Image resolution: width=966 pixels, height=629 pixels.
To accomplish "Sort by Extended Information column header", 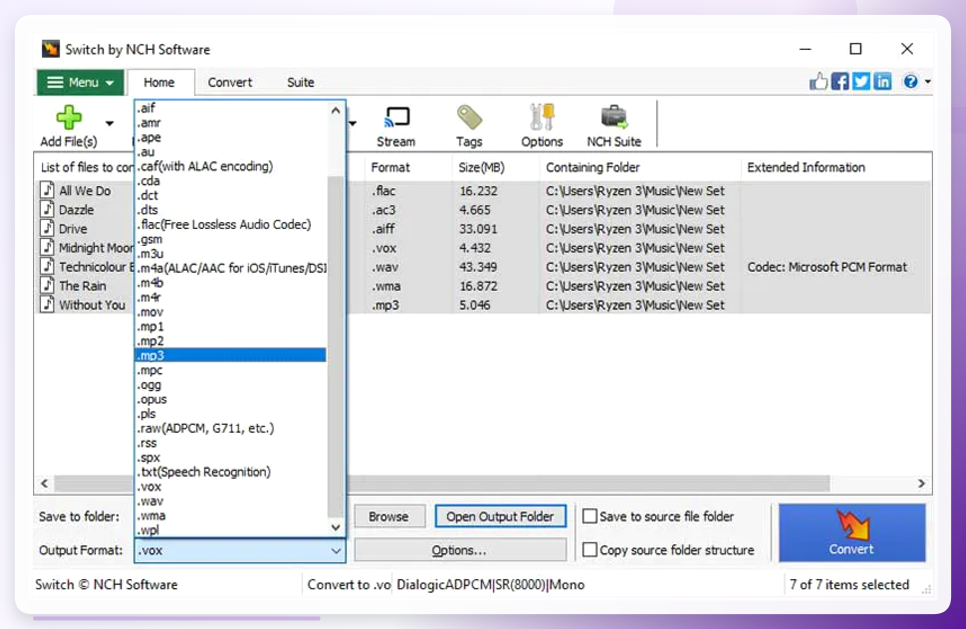I will [835, 168].
